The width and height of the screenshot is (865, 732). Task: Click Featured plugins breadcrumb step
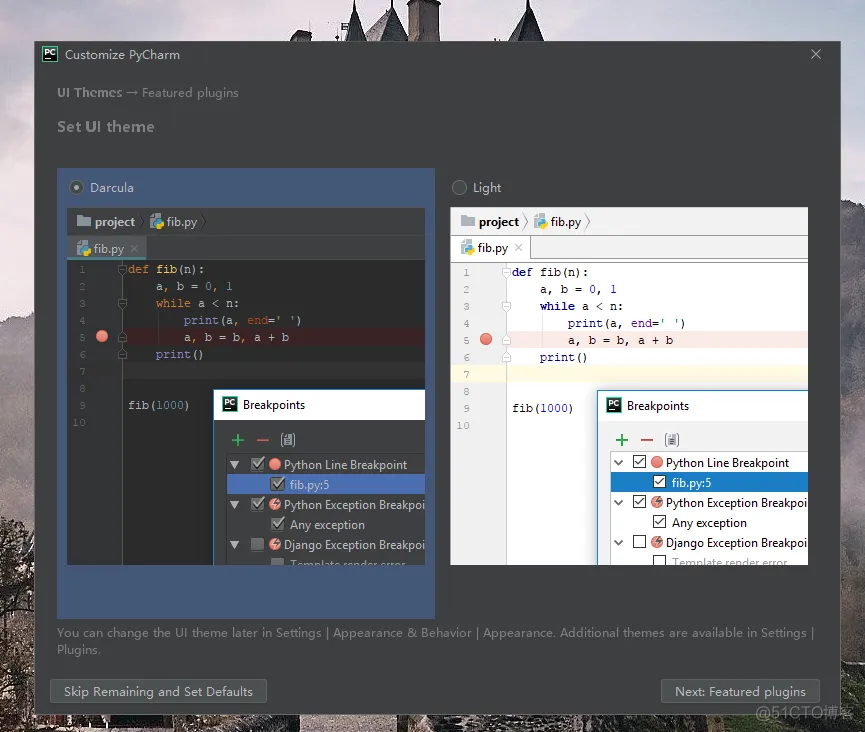point(190,93)
